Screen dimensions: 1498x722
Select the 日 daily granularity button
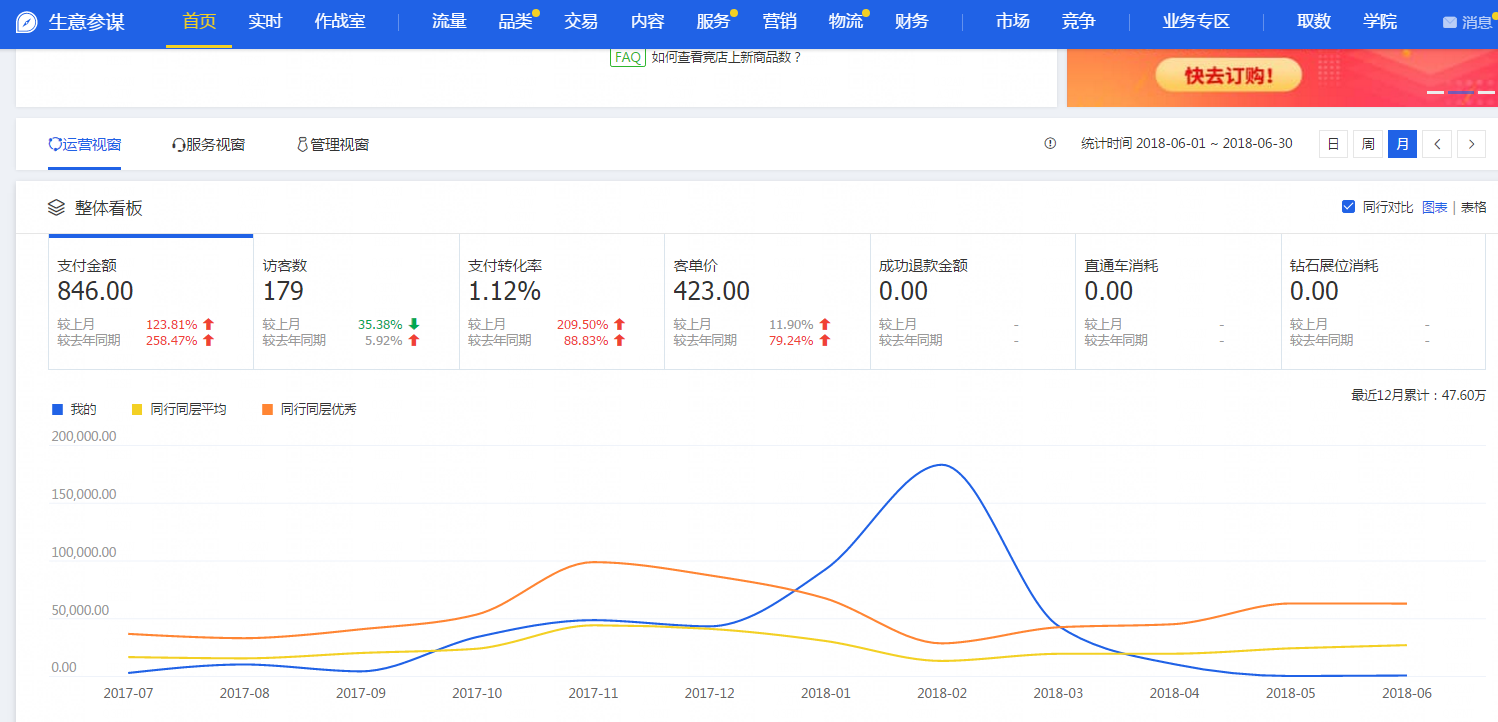[x=1333, y=144]
